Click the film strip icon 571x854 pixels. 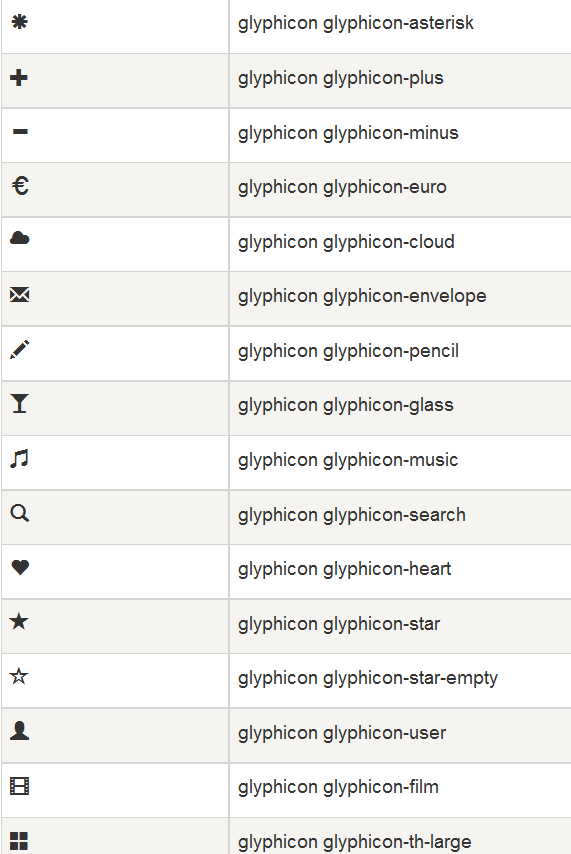(x=20, y=786)
